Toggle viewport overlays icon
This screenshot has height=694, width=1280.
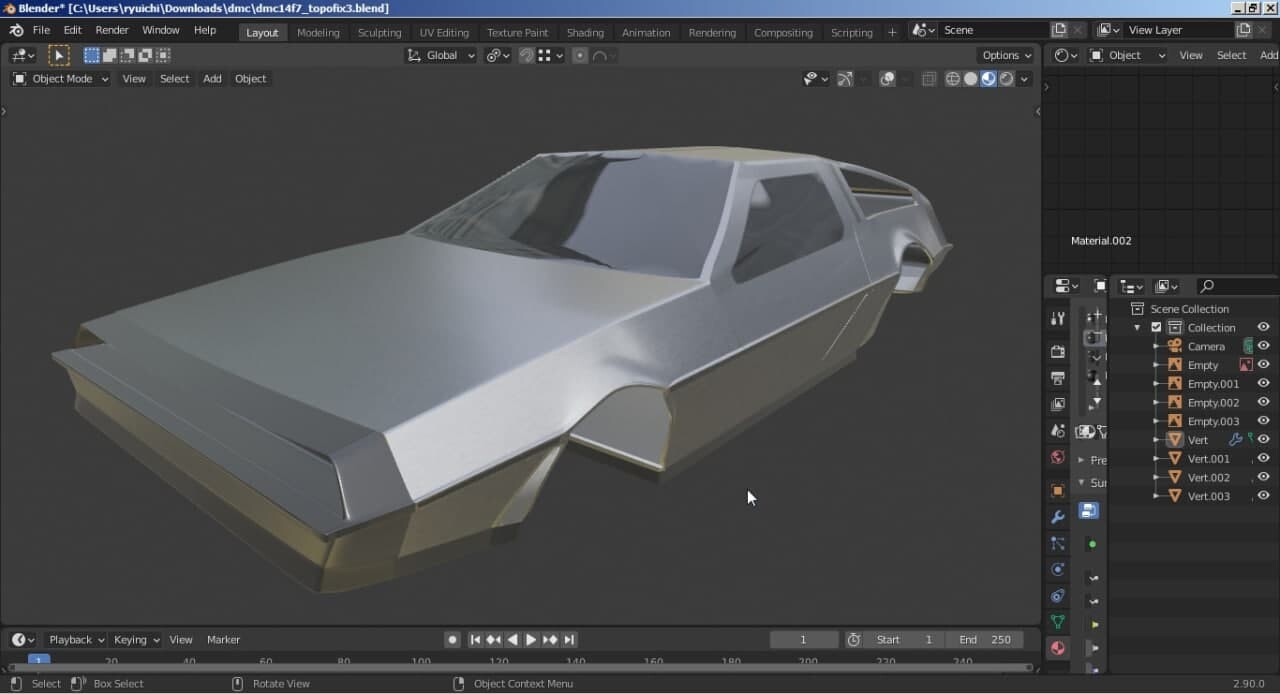[x=887, y=79]
